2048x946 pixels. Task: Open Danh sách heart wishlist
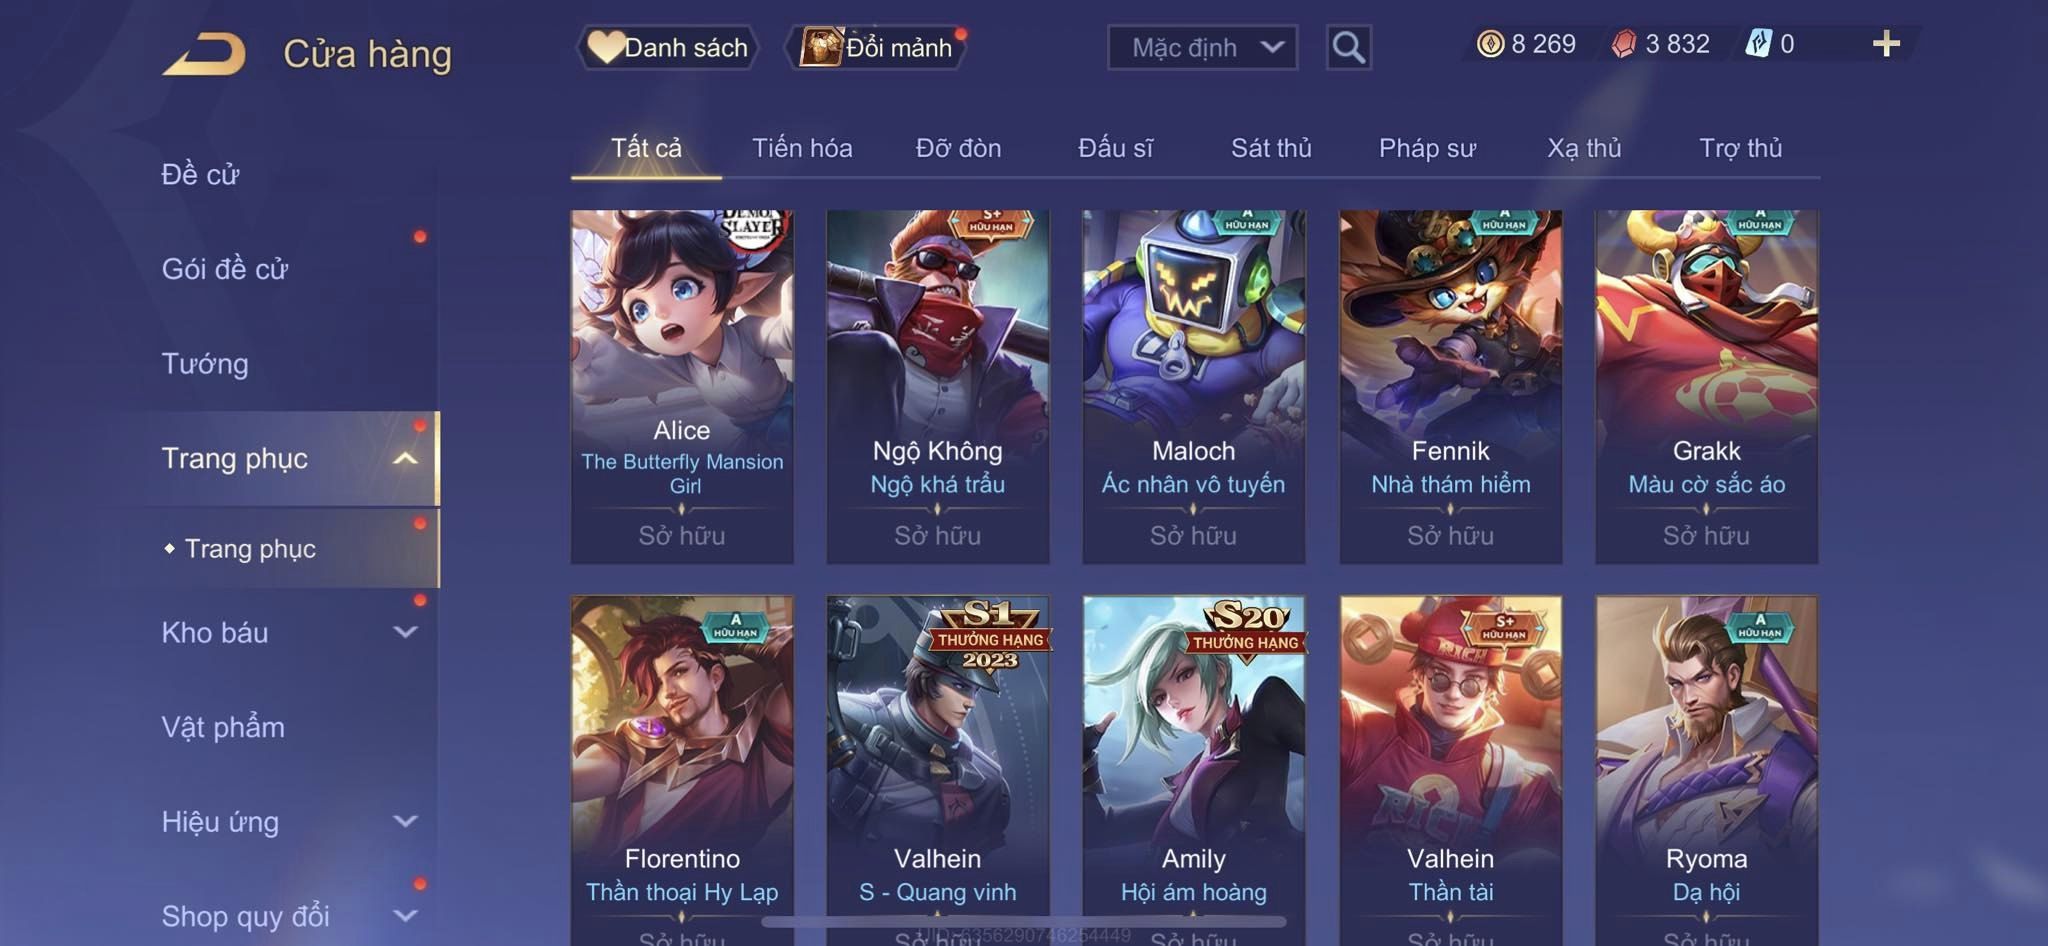point(667,47)
